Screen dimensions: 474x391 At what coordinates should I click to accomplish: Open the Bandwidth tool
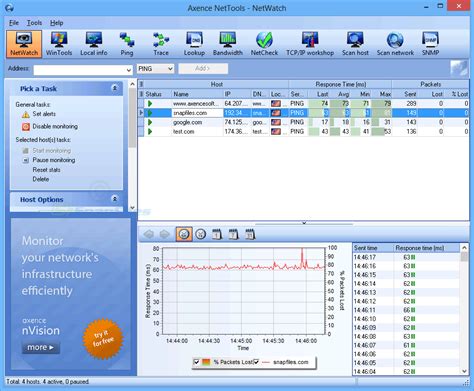coord(228,44)
